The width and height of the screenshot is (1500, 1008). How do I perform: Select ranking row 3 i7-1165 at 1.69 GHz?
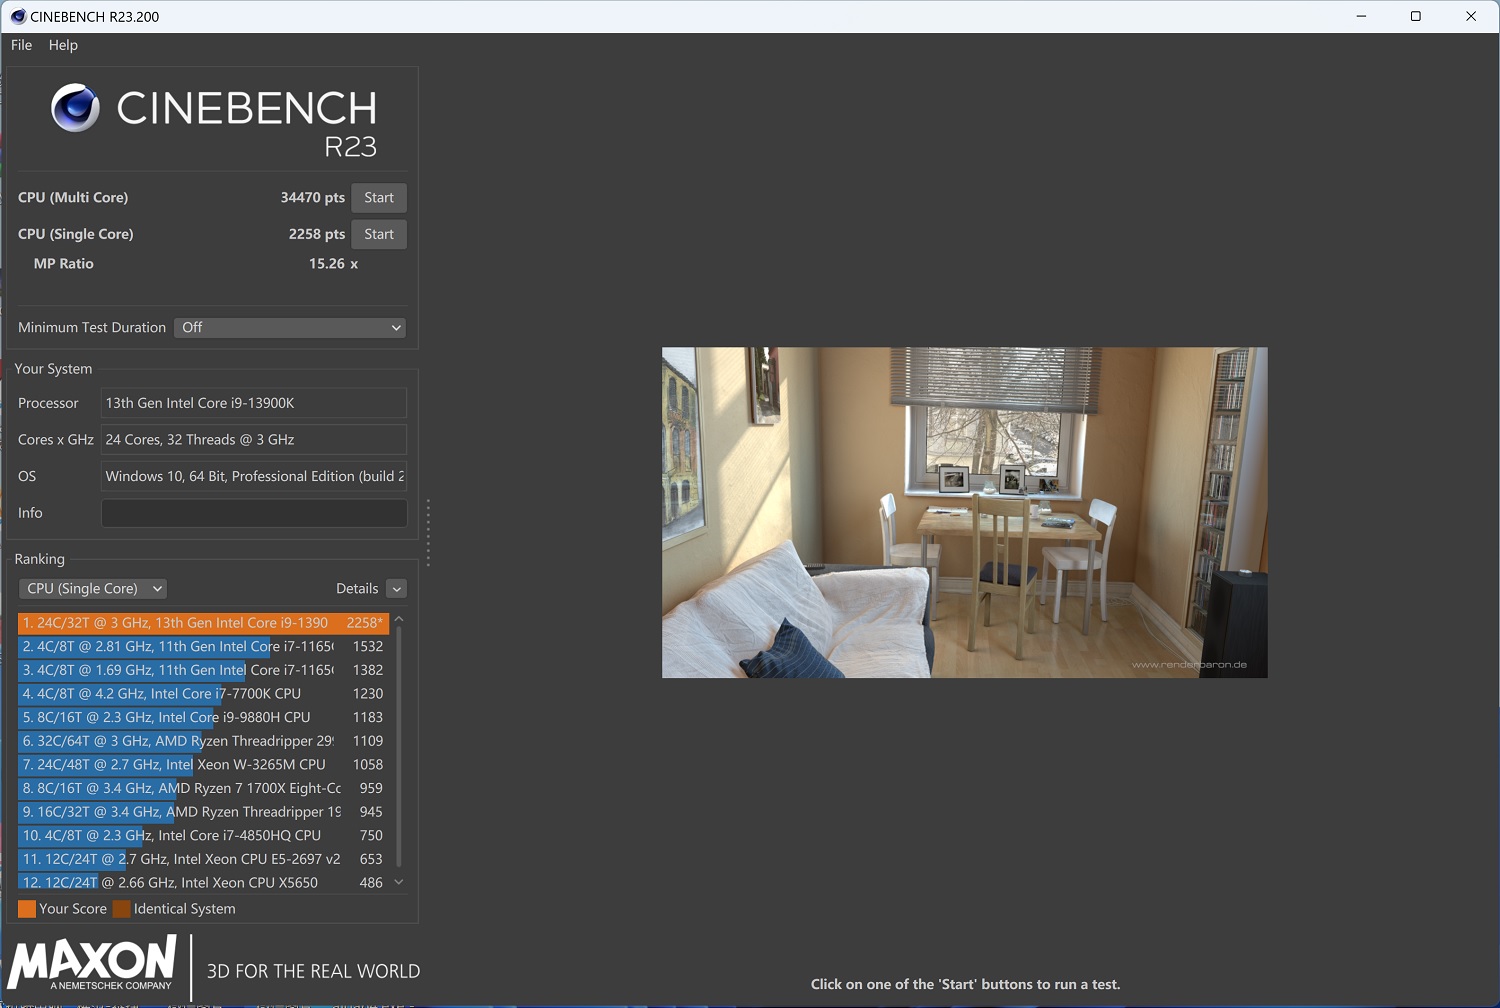[x=203, y=670]
